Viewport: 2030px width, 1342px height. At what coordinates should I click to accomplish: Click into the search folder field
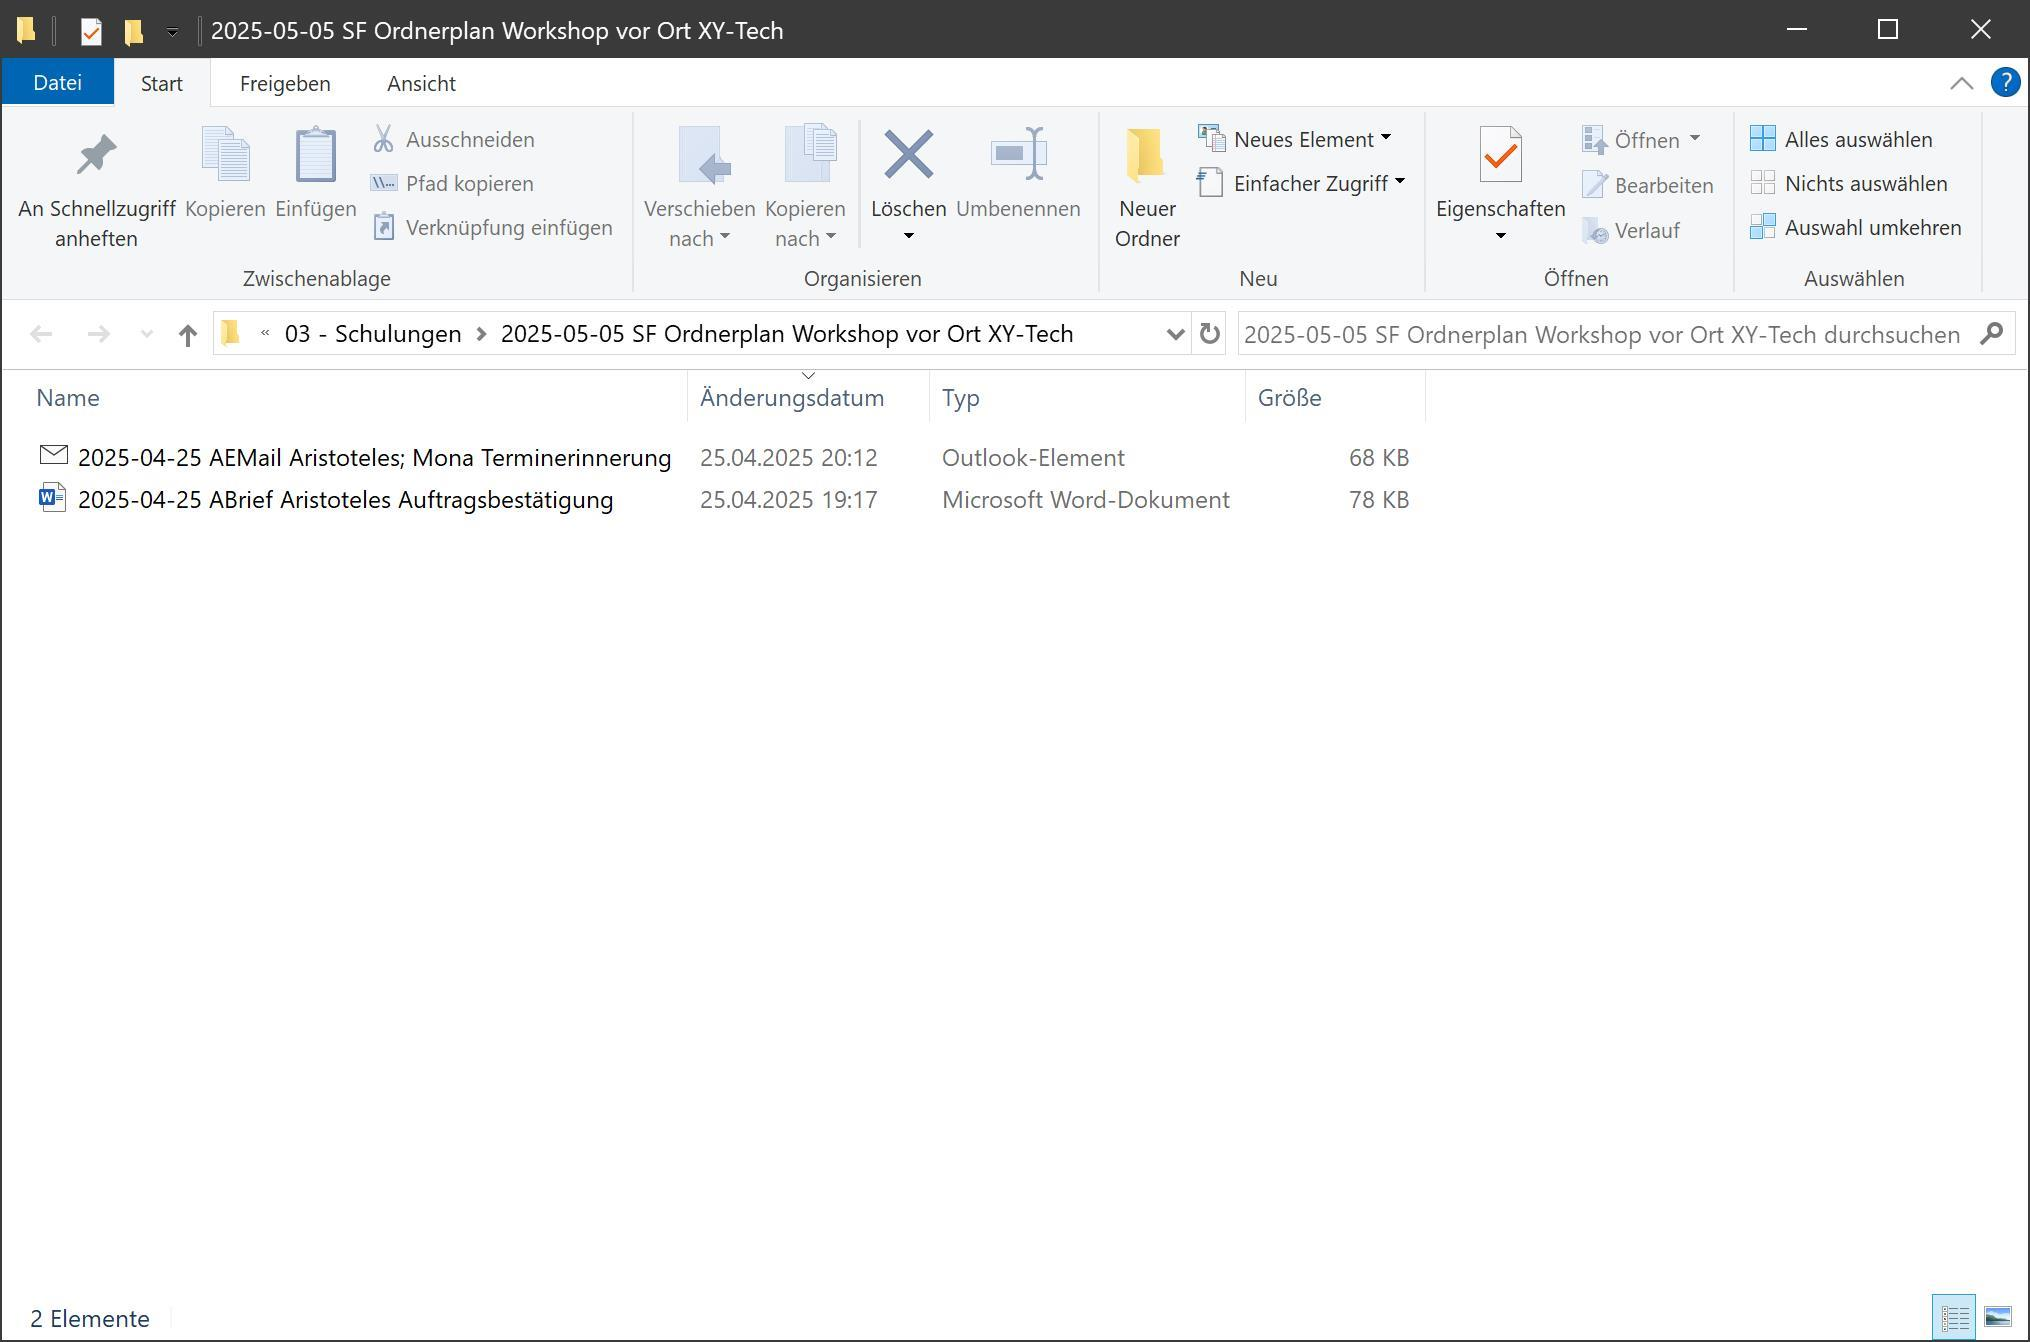click(x=1603, y=334)
